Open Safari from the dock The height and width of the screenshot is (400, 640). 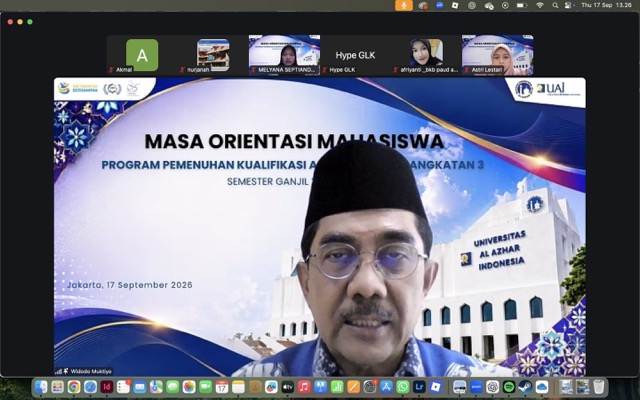click(x=90, y=387)
